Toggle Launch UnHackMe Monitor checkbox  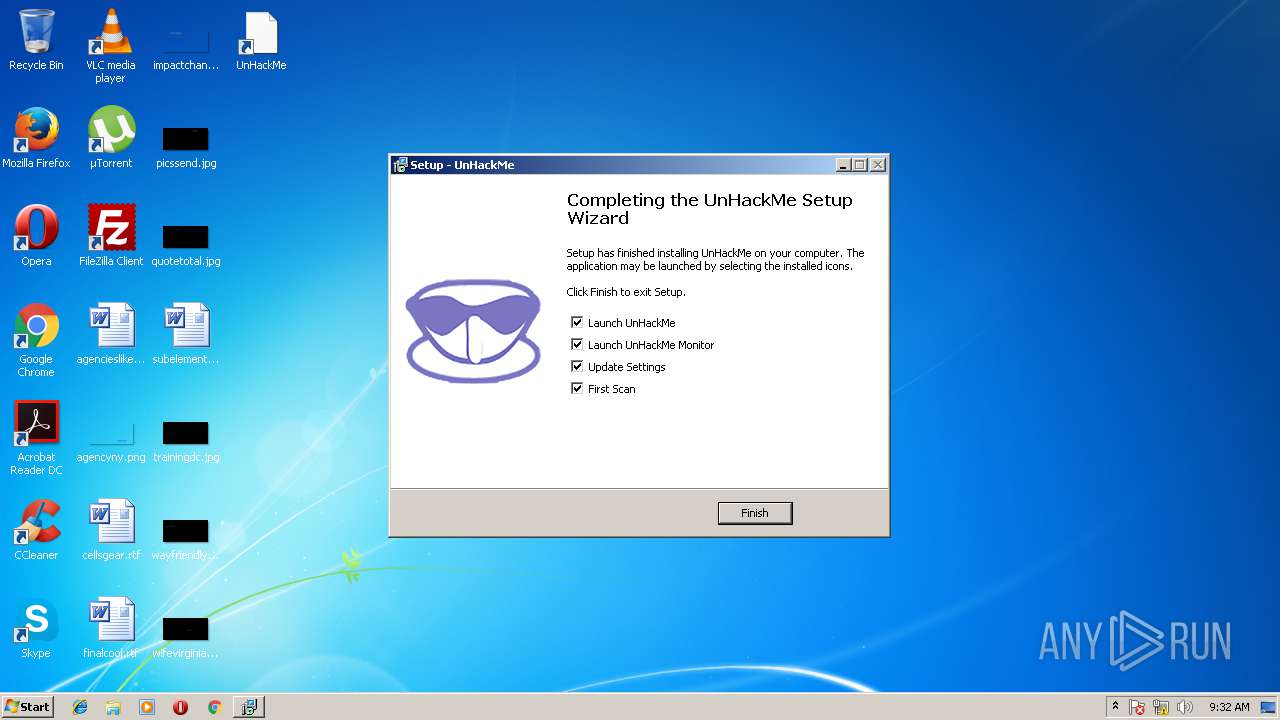577,345
